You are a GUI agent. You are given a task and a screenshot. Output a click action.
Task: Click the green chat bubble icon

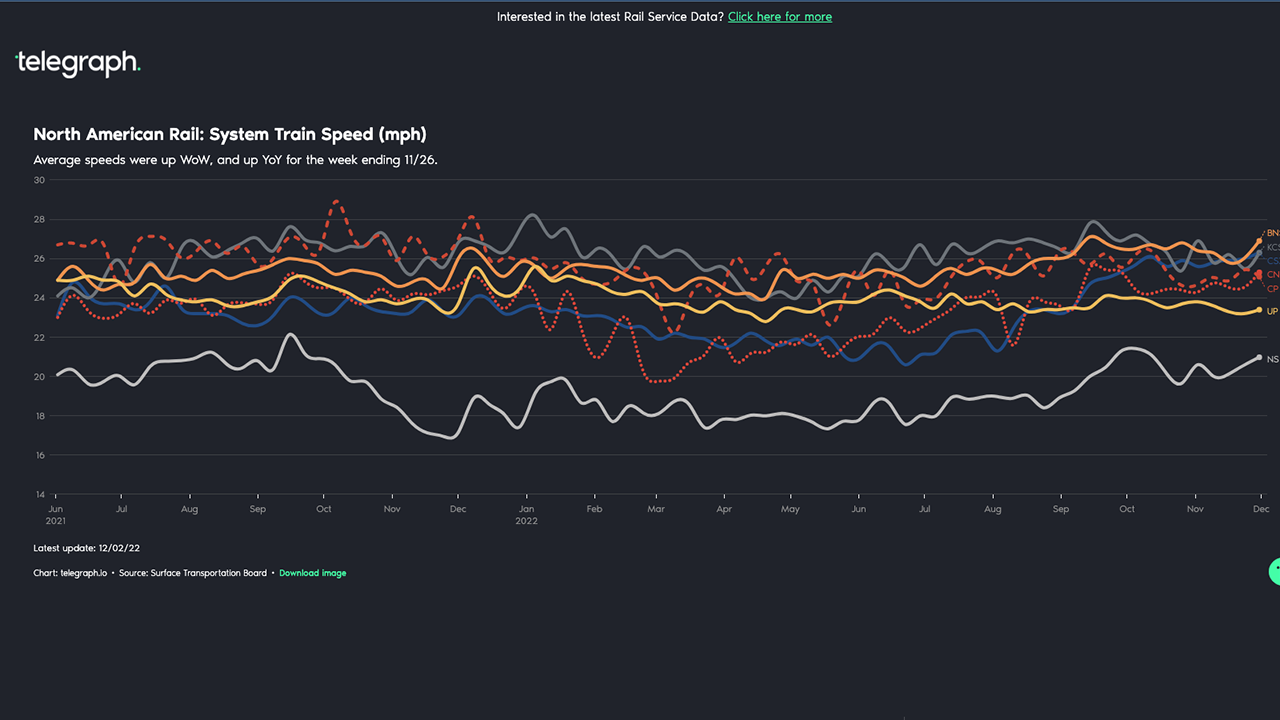tap(1274, 571)
